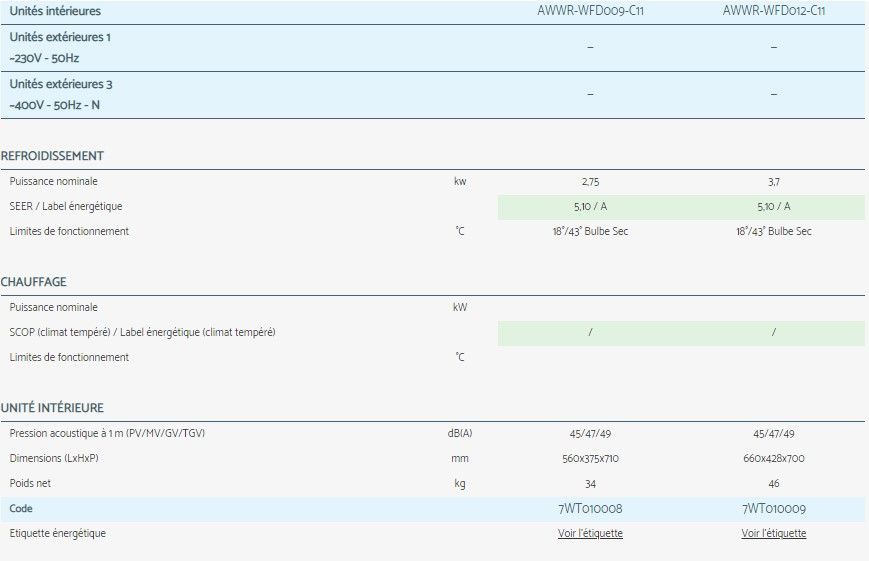Click the green SEER cell for AWWR-WFD012-C11
The width and height of the screenshot is (869, 561).
773,207
